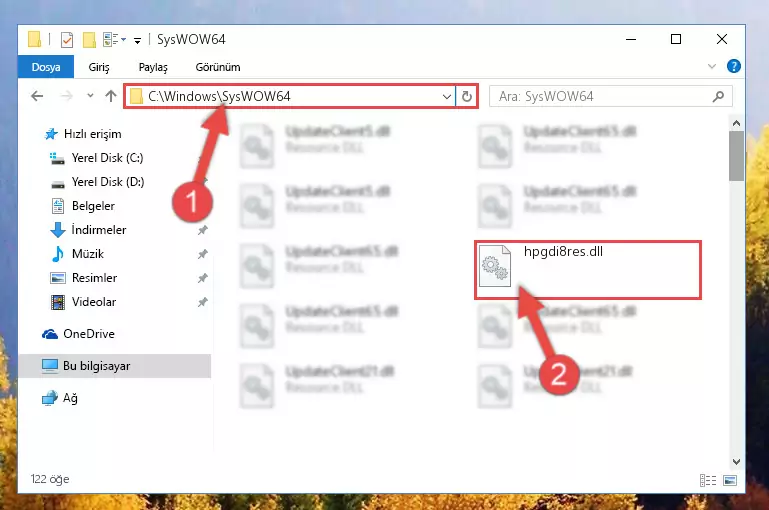769x510 pixels.
Task: Click the hpgdi8res.dll gear file icon
Action: pyautogui.click(x=494, y=266)
